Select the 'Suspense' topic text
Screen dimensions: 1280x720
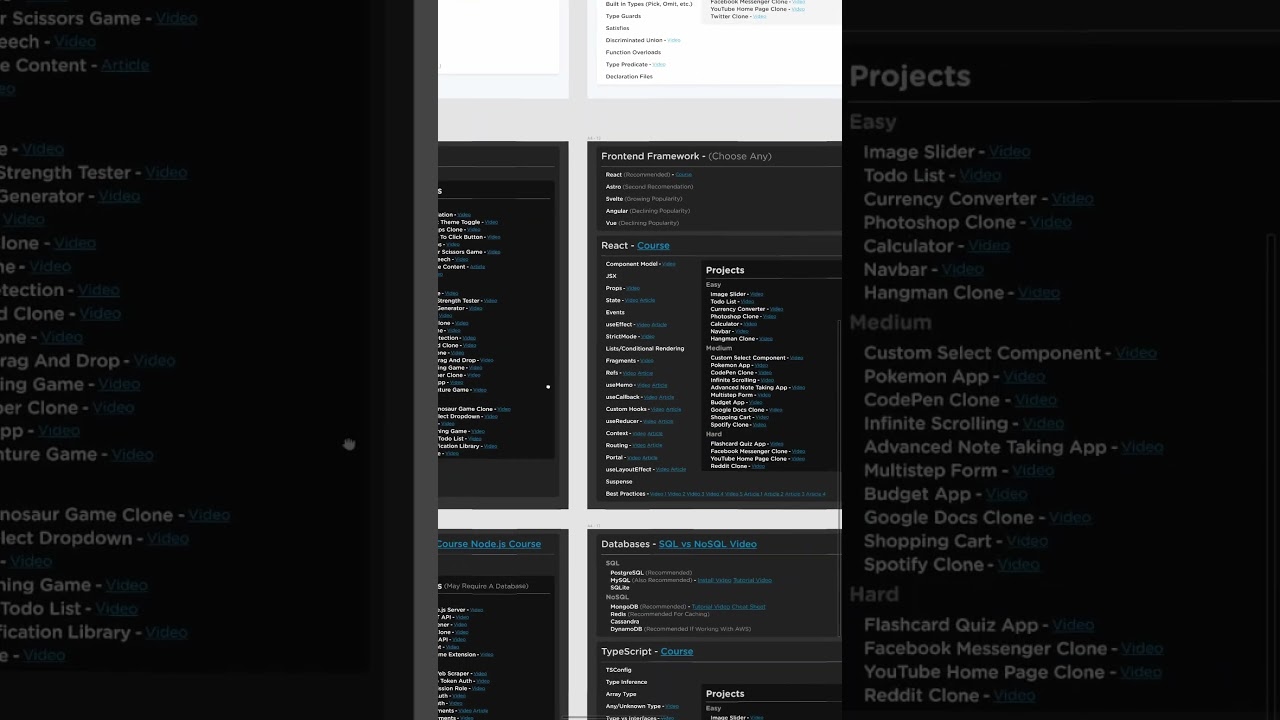point(619,482)
